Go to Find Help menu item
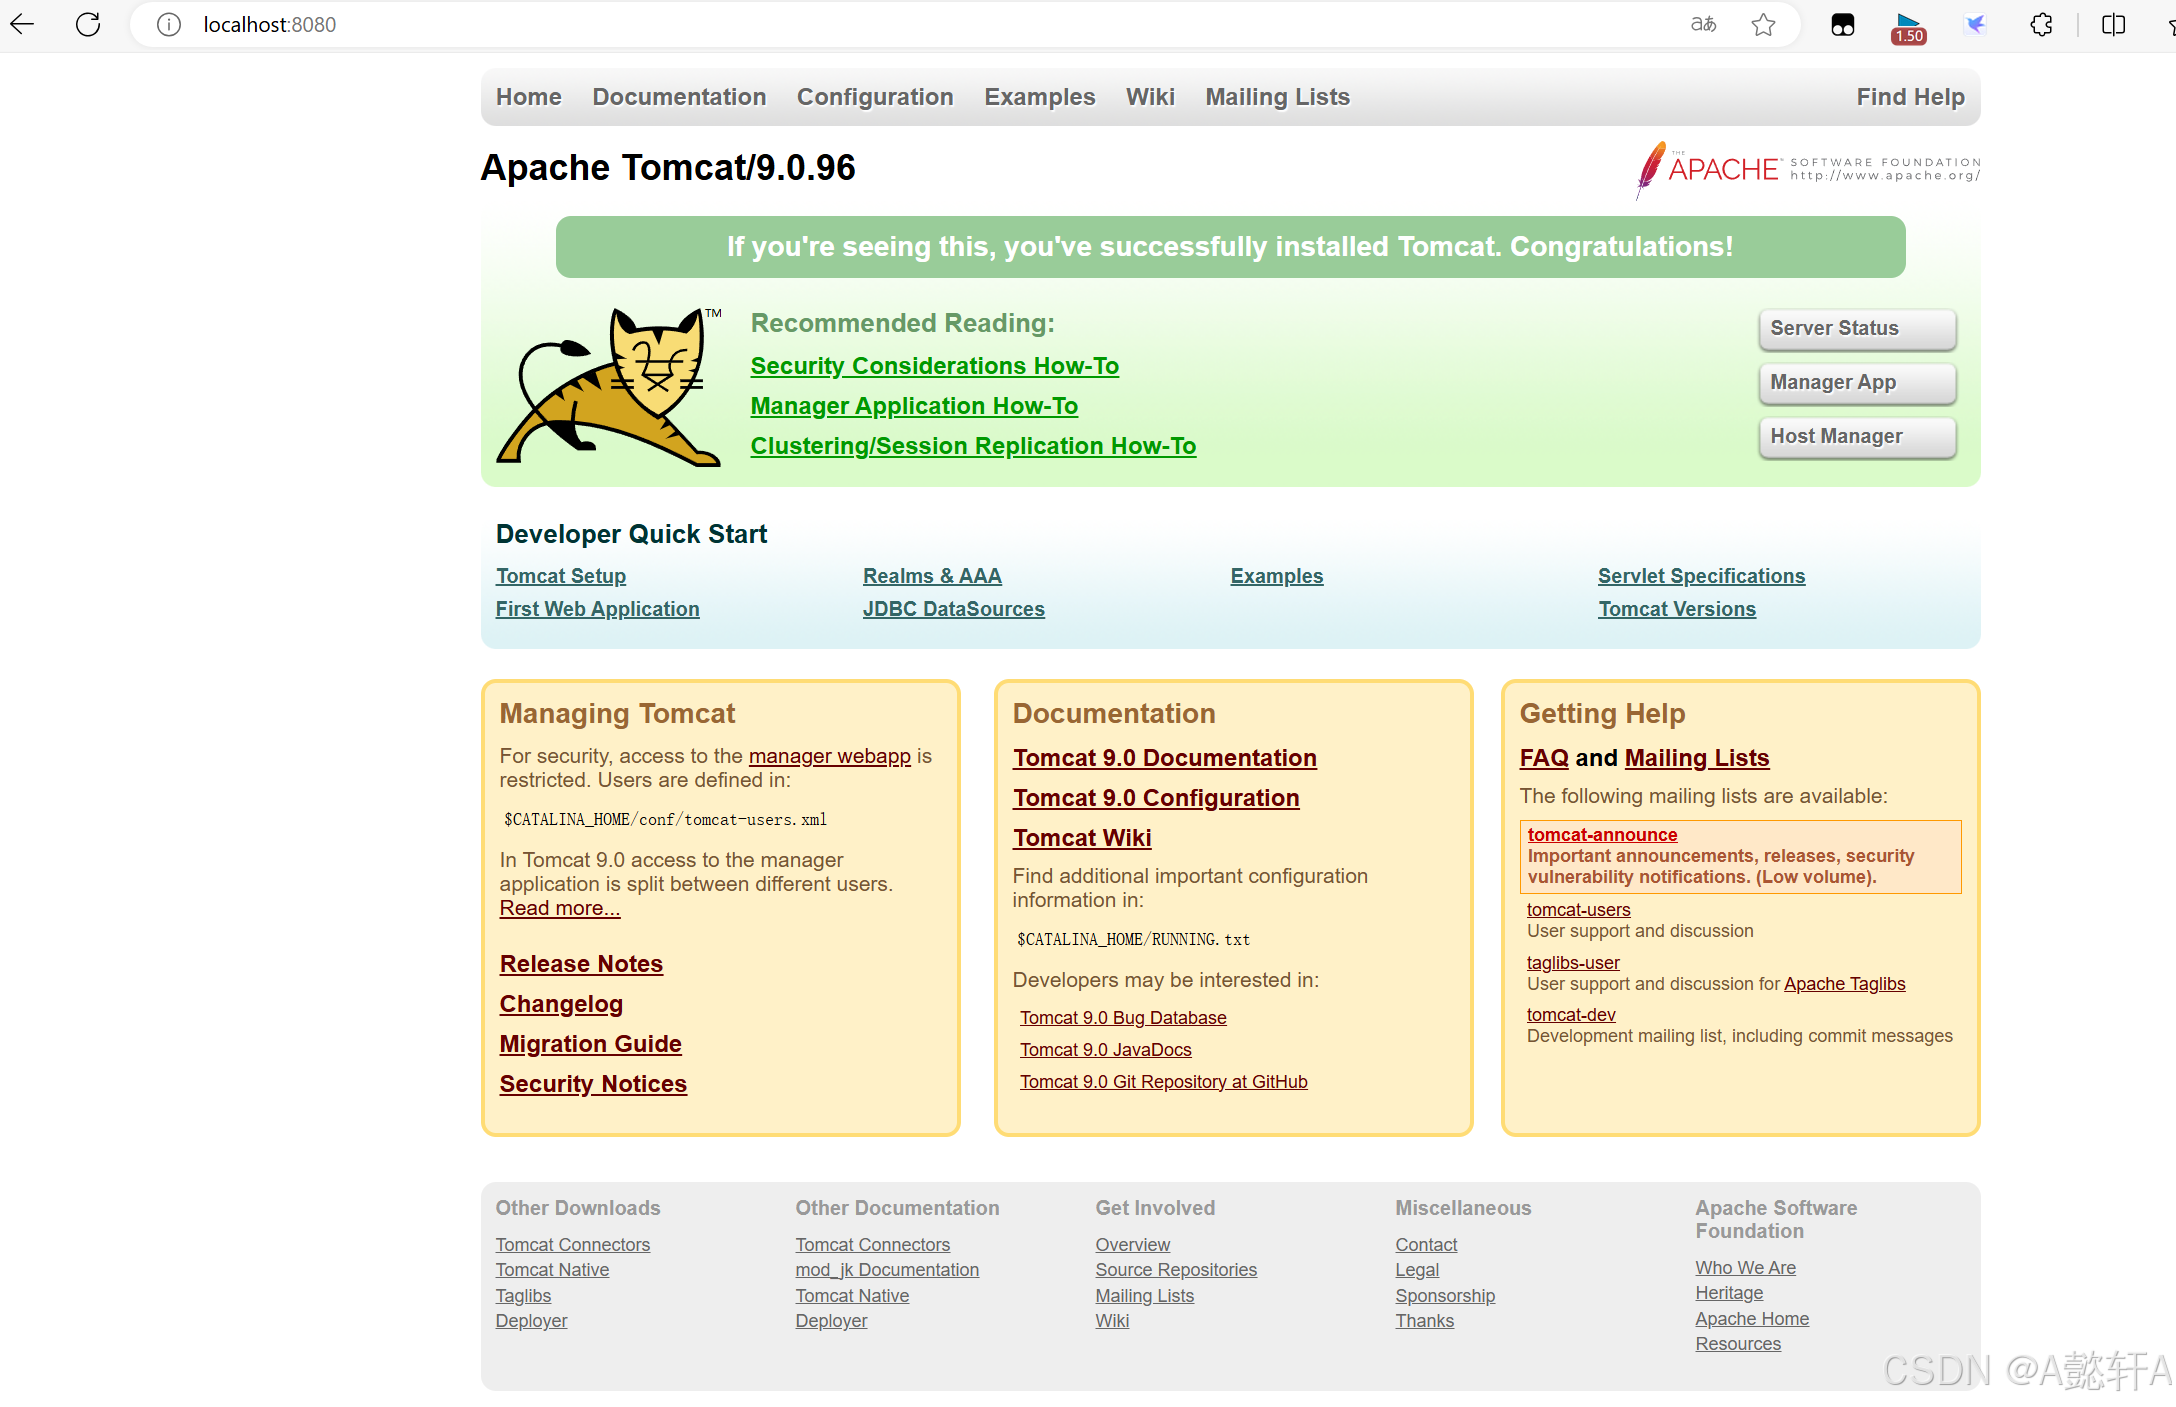 pos(1910,97)
